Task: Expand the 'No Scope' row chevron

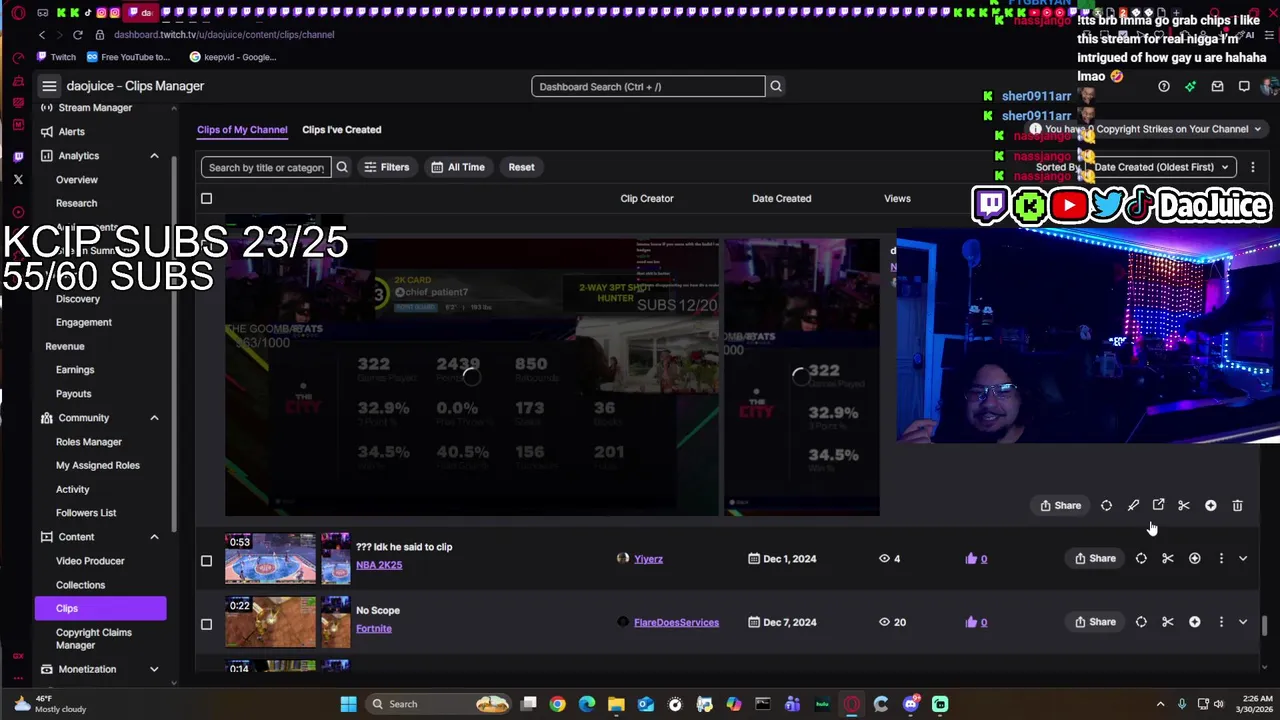Action: [1243, 622]
